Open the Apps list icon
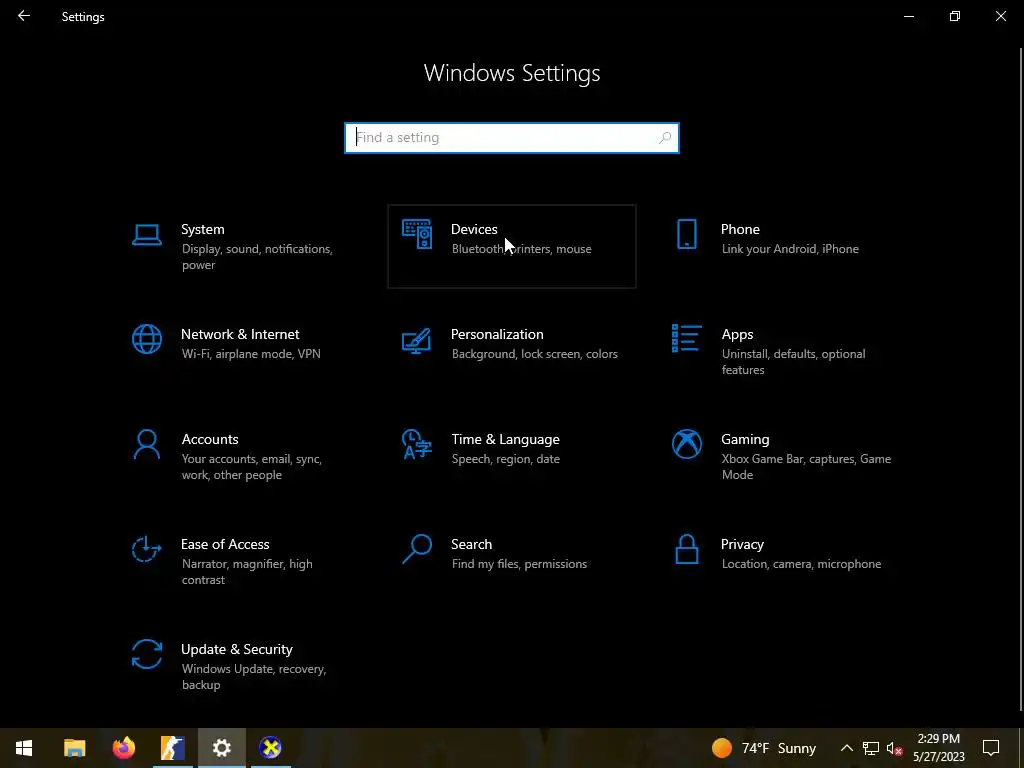Screen dimensions: 1024x768 click(686, 338)
